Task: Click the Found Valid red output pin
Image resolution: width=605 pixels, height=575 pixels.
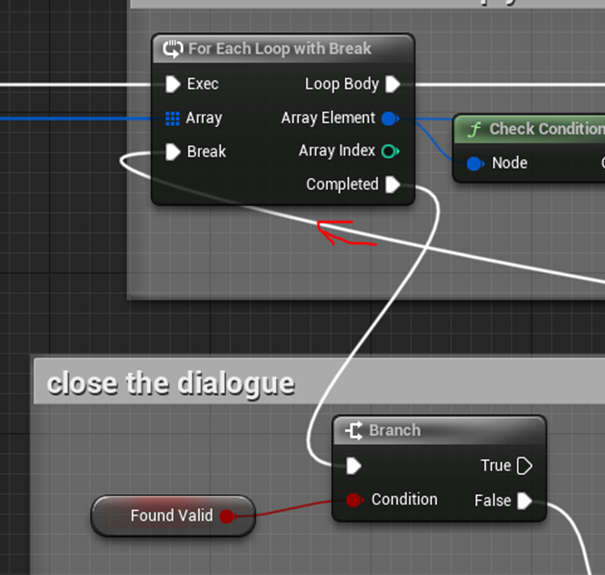Action: (x=228, y=516)
